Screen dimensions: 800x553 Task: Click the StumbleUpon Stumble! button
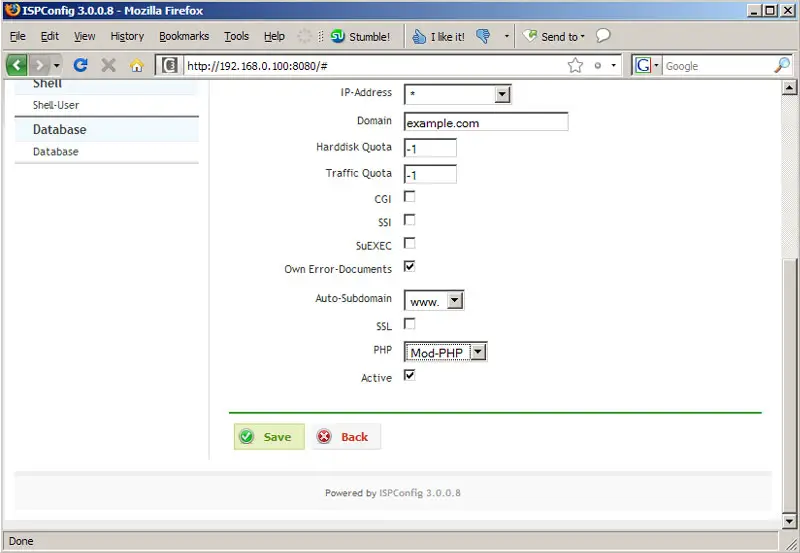(x=360, y=36)
